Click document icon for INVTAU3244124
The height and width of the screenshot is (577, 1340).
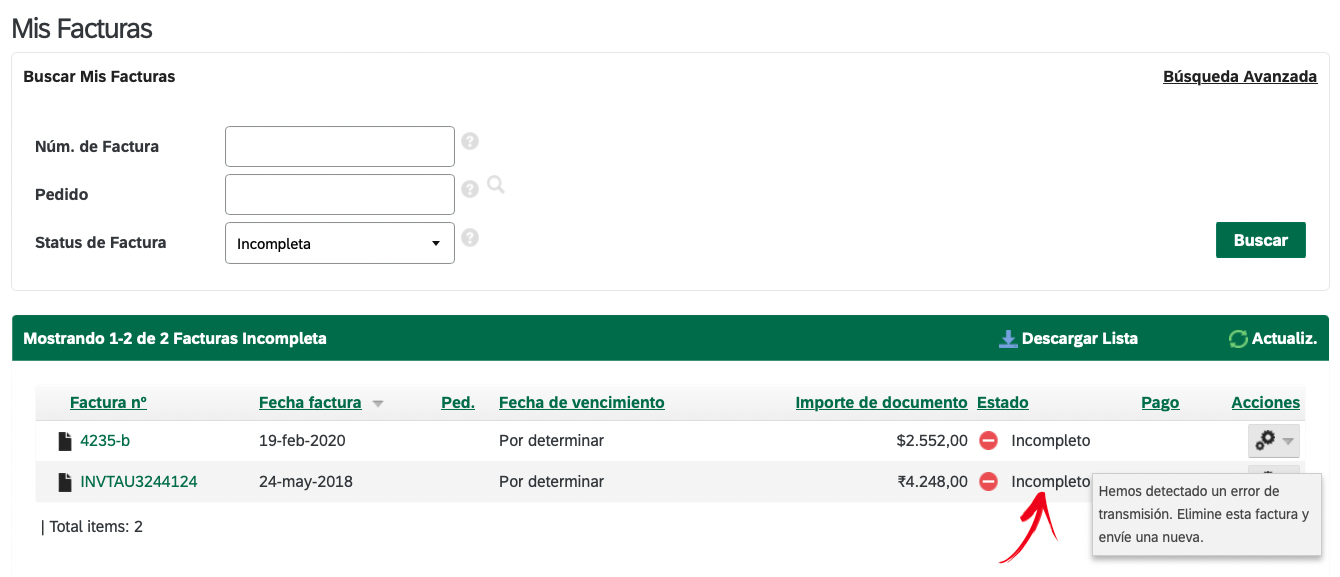65,482
